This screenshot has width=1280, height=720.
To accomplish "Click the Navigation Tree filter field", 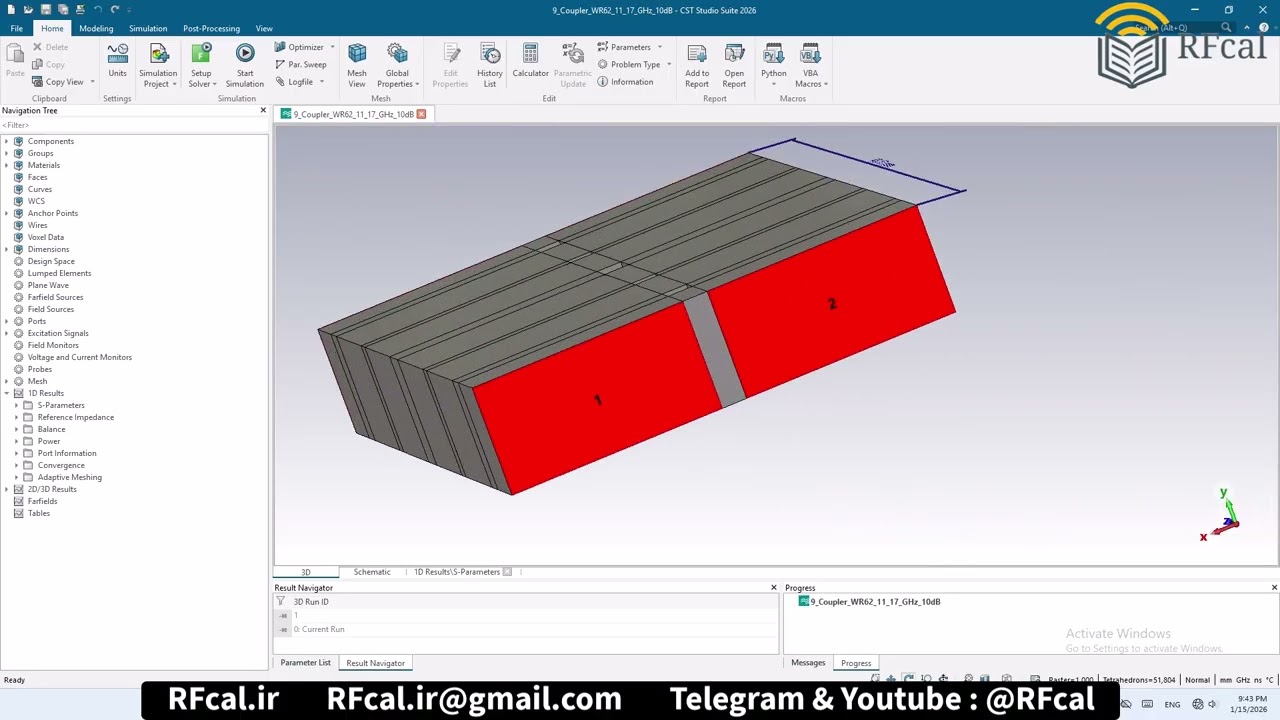I will pyautogui.click(x=134, y=125).
